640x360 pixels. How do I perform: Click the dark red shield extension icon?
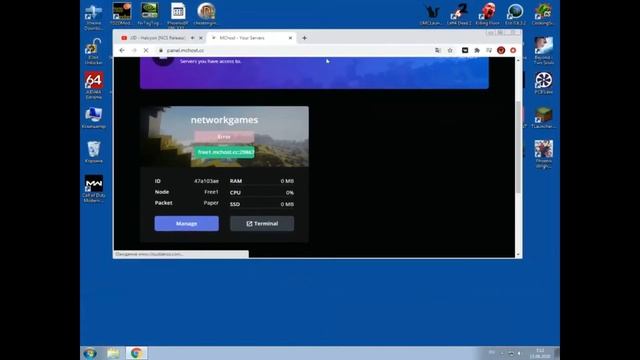tap(501, 50)
